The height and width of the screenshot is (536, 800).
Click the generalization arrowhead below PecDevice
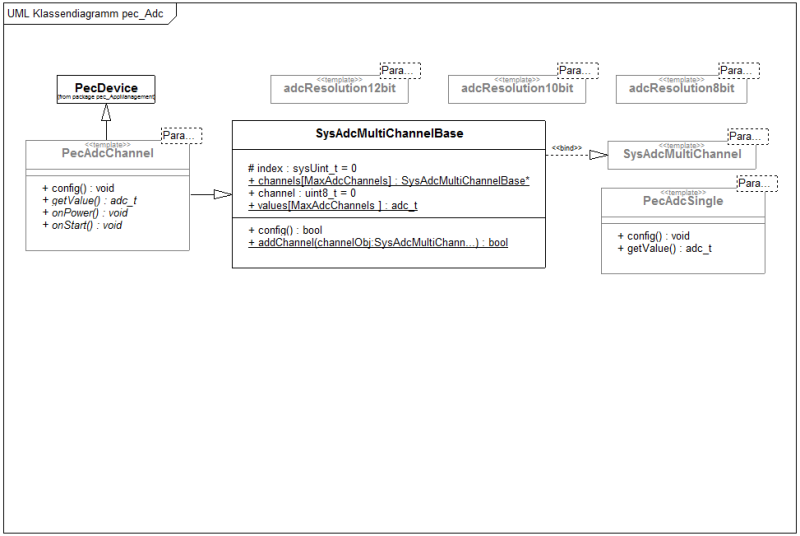[x=106, y=112]
